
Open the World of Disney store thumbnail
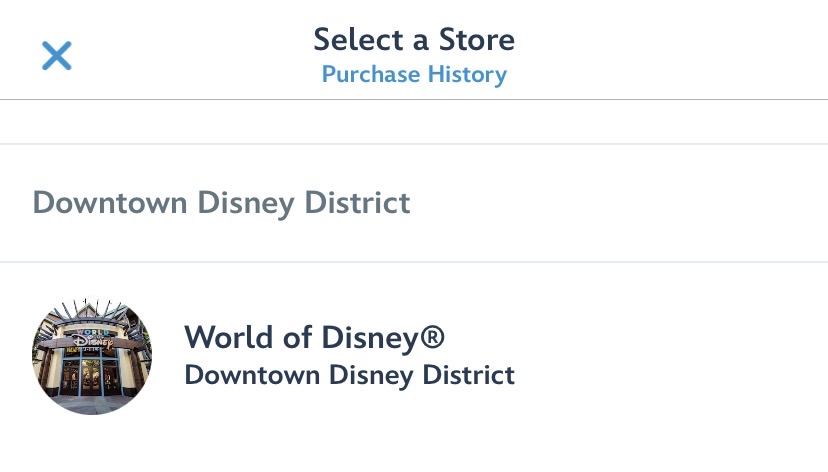(x=92, y=355)
